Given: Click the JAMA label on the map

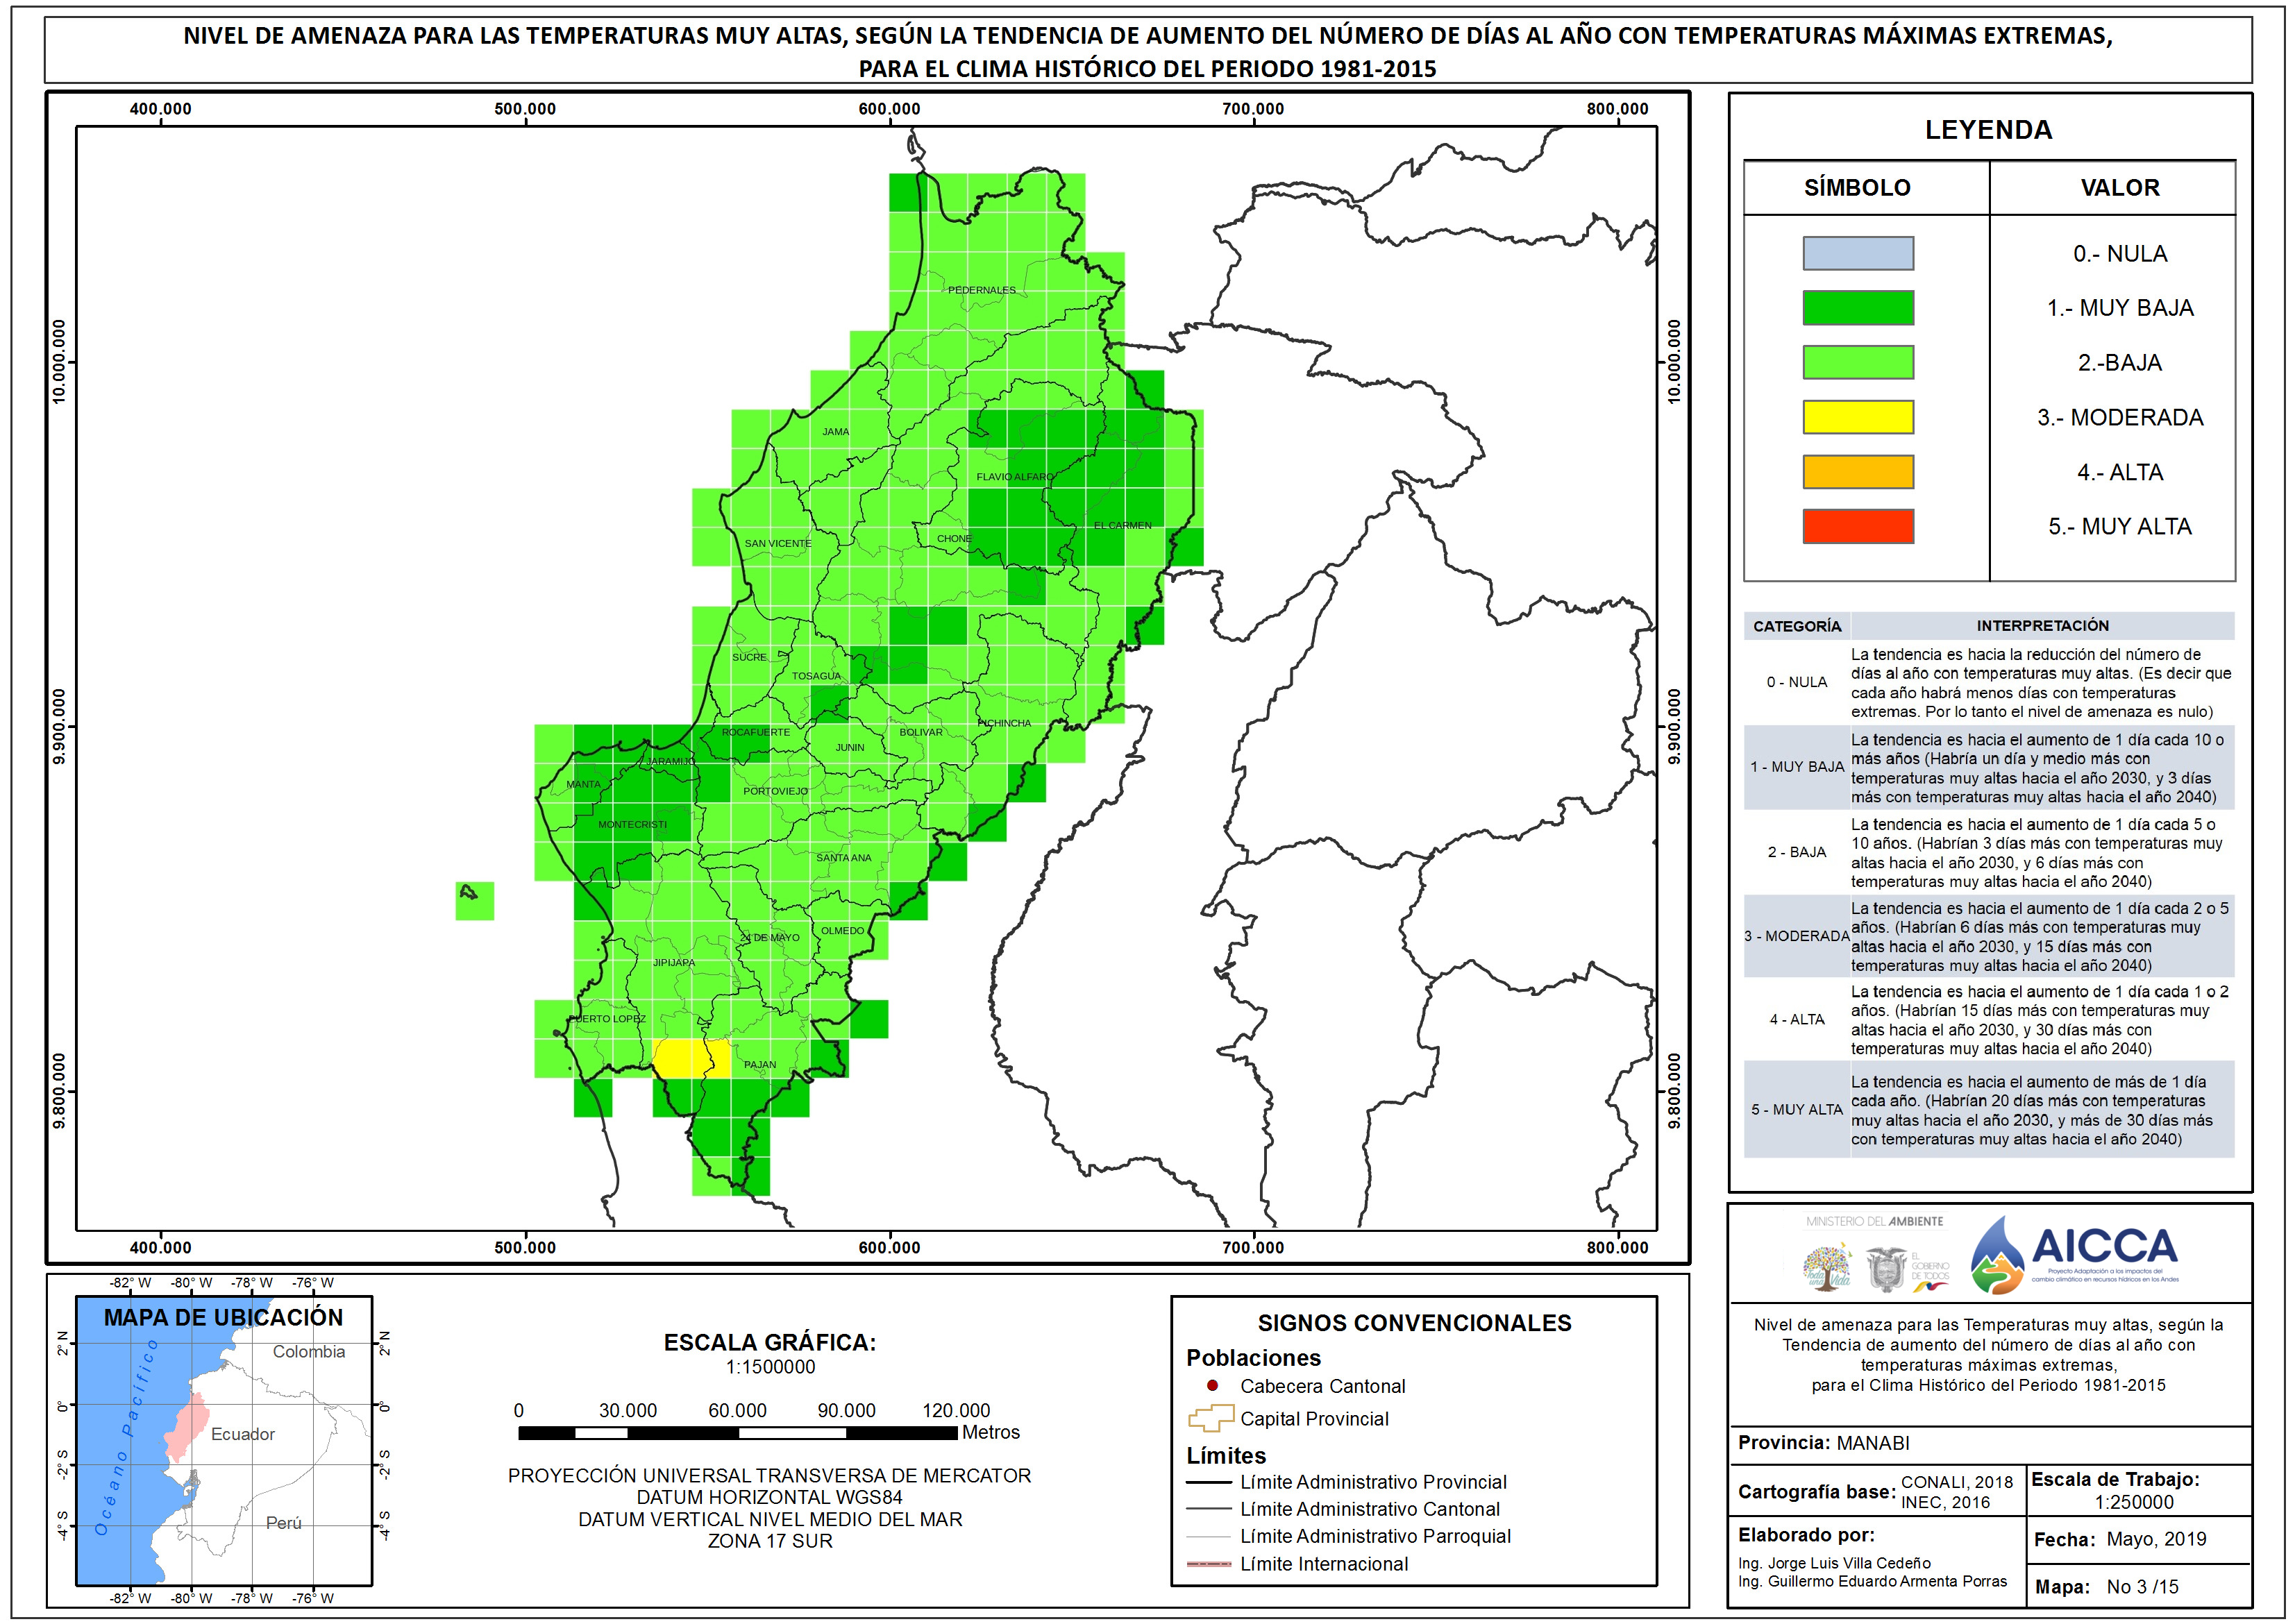Looking at the screenshot, I should coord(835,432).
